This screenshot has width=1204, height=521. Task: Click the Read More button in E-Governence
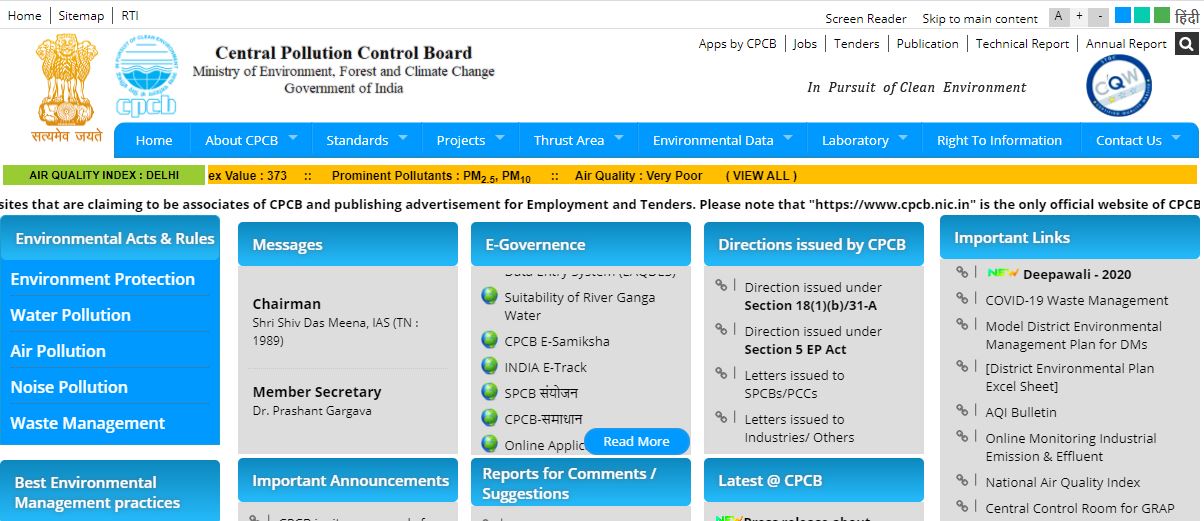click(636, 441)
